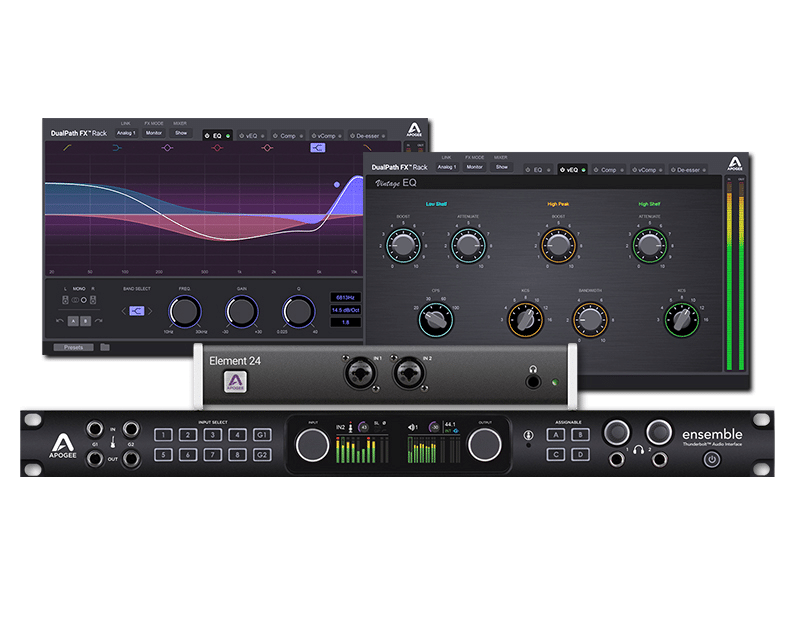Click the Apogee logo in the Vintage EQ window

click(x=735, y=163)
